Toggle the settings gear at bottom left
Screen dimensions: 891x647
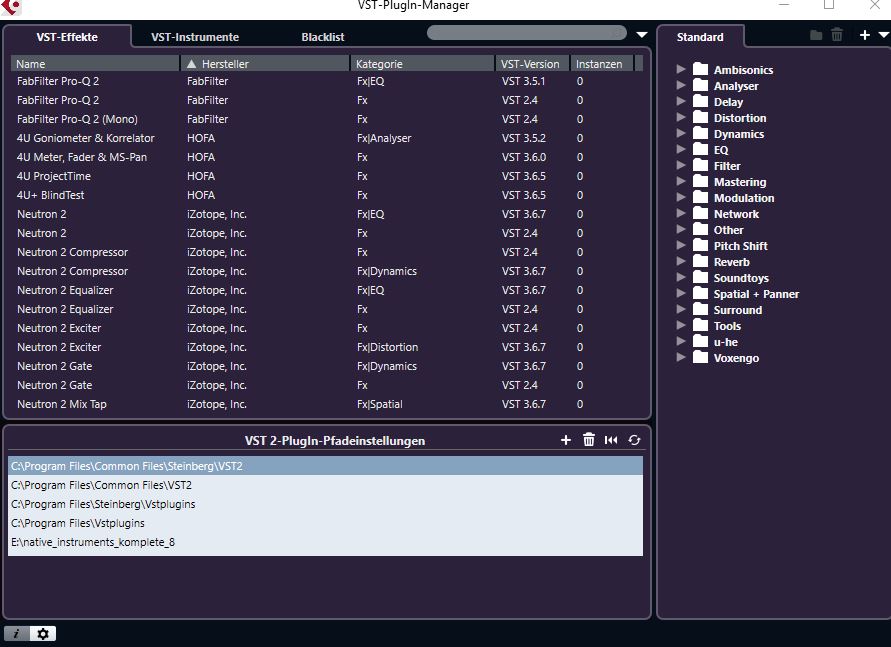click(43, 633)
